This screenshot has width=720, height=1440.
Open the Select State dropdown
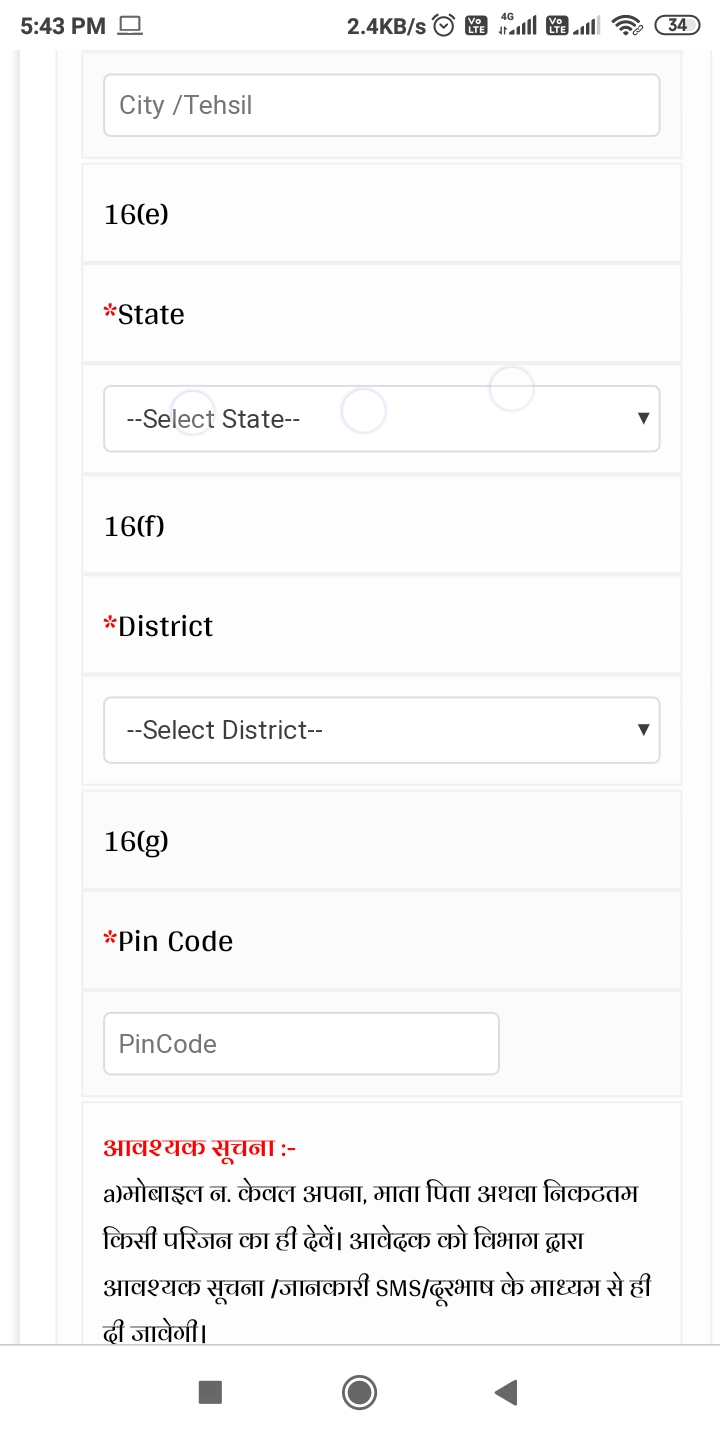(x=381, y=419)
